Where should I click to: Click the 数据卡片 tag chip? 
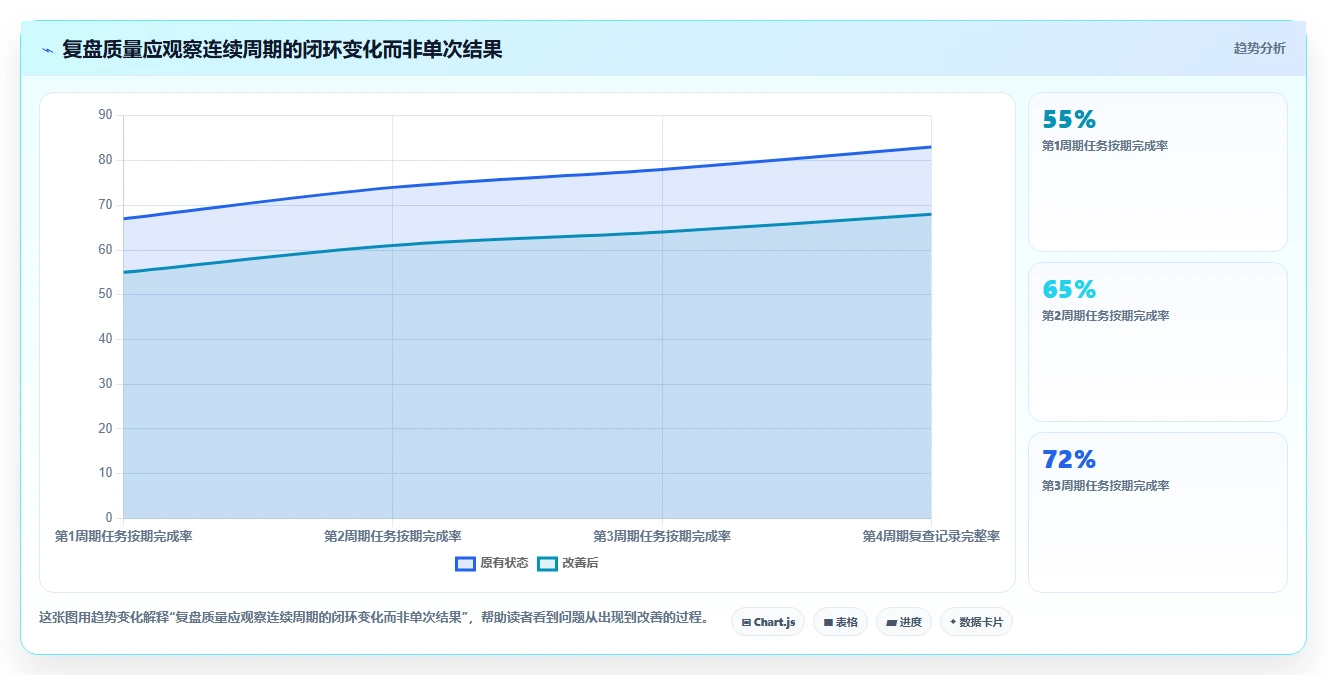click(976, 622)
